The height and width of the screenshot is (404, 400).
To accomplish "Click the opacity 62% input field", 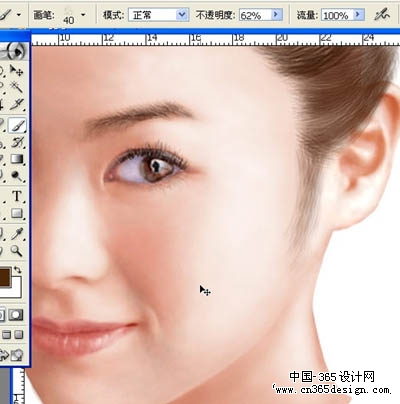I will 255,15.
